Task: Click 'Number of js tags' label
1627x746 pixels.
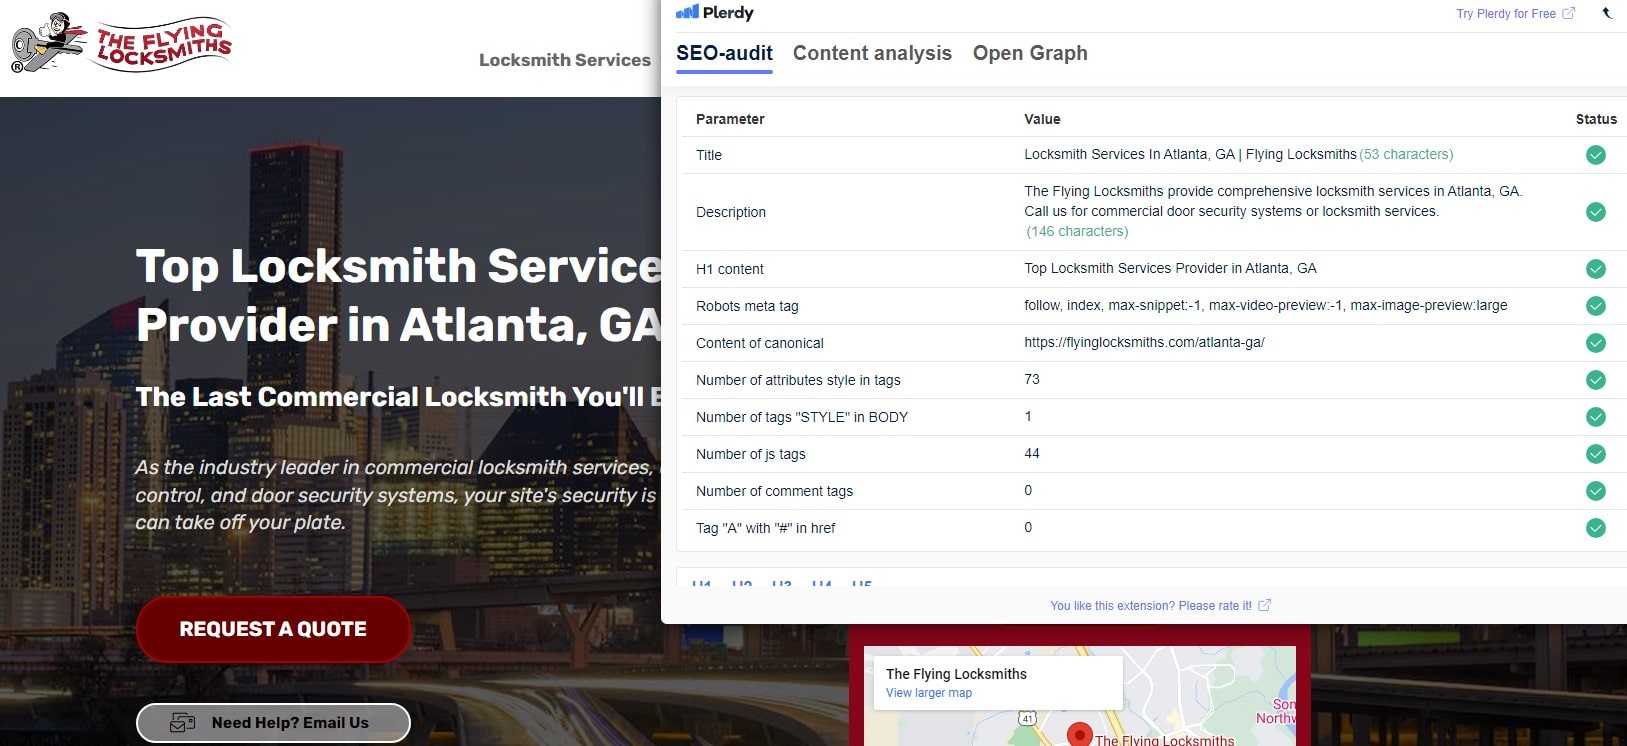Action: pyautogui.click(x=751, y=454)
